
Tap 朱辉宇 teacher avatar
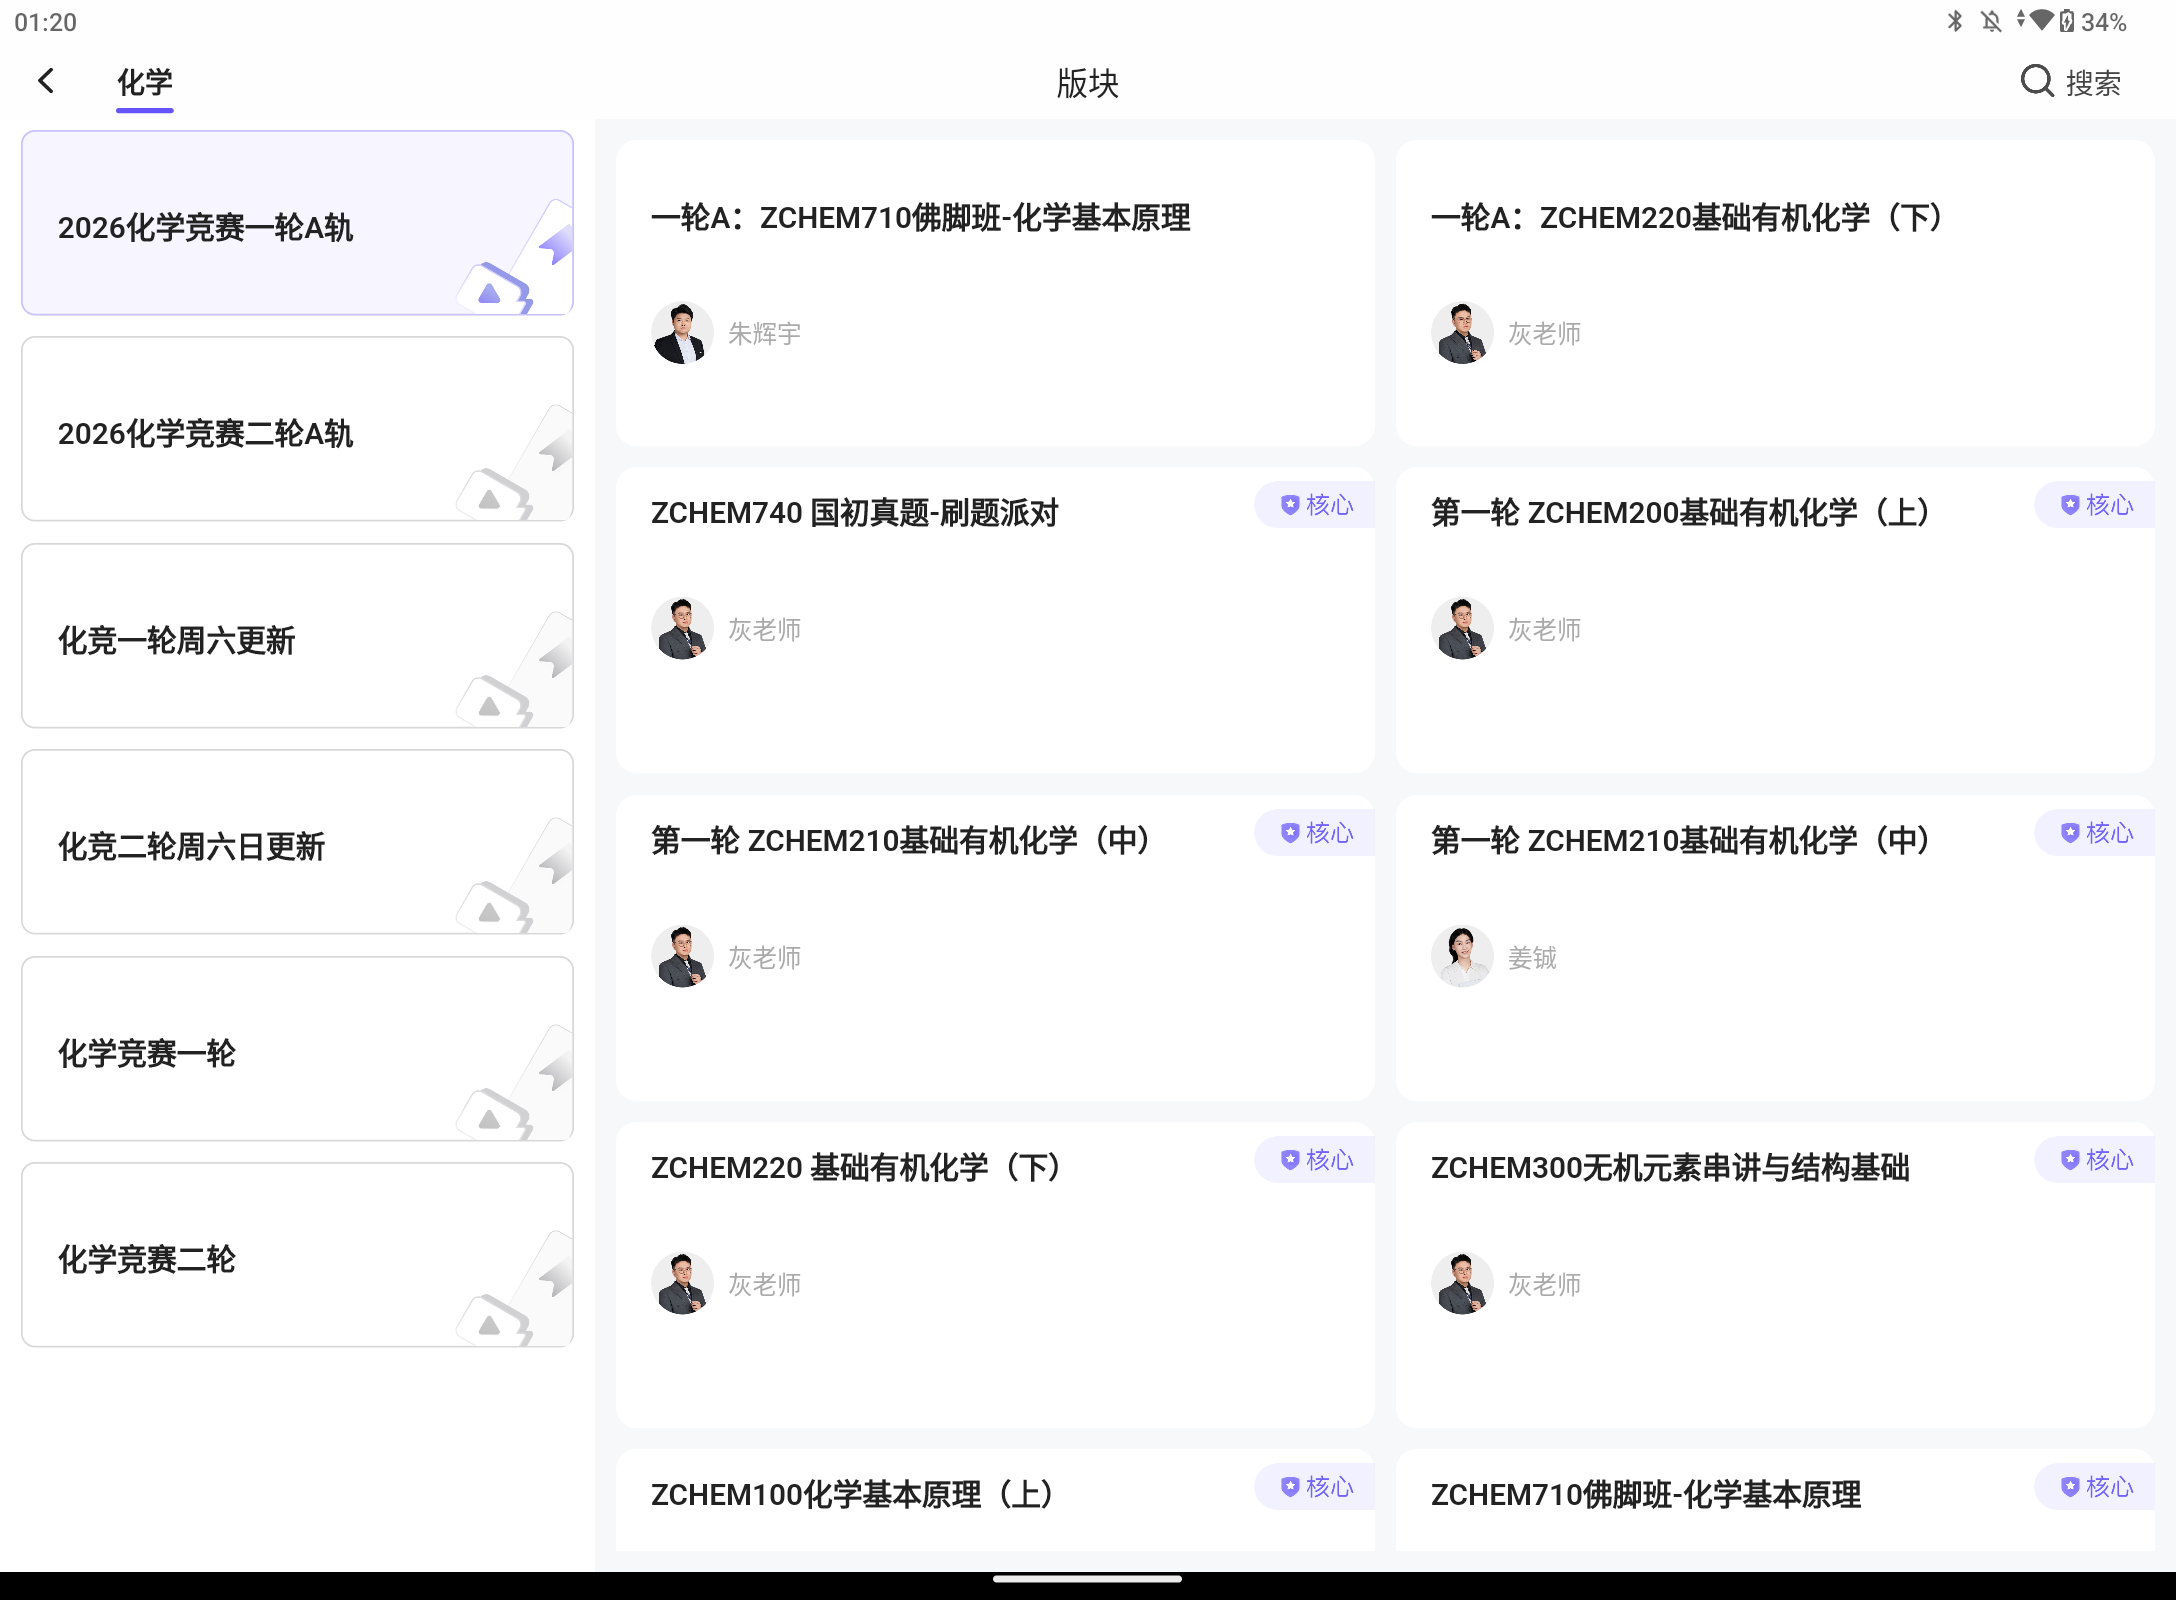pos(682,333)
